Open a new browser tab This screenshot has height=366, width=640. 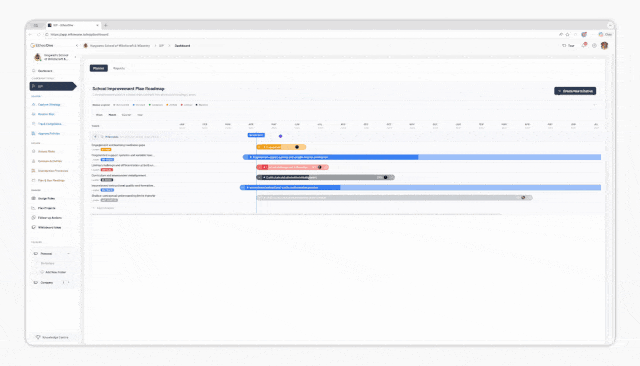[105, 25]
